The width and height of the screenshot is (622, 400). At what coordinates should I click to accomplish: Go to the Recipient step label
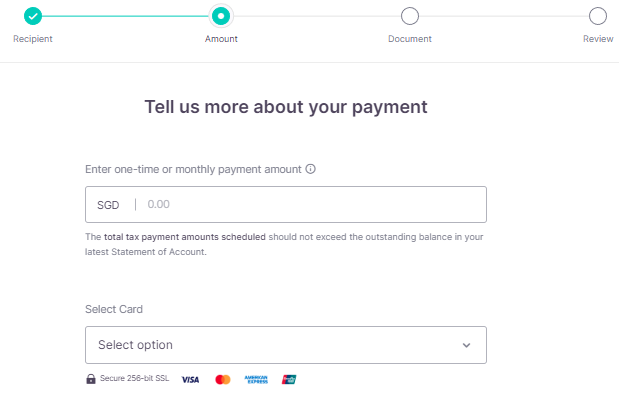[33, 39]
